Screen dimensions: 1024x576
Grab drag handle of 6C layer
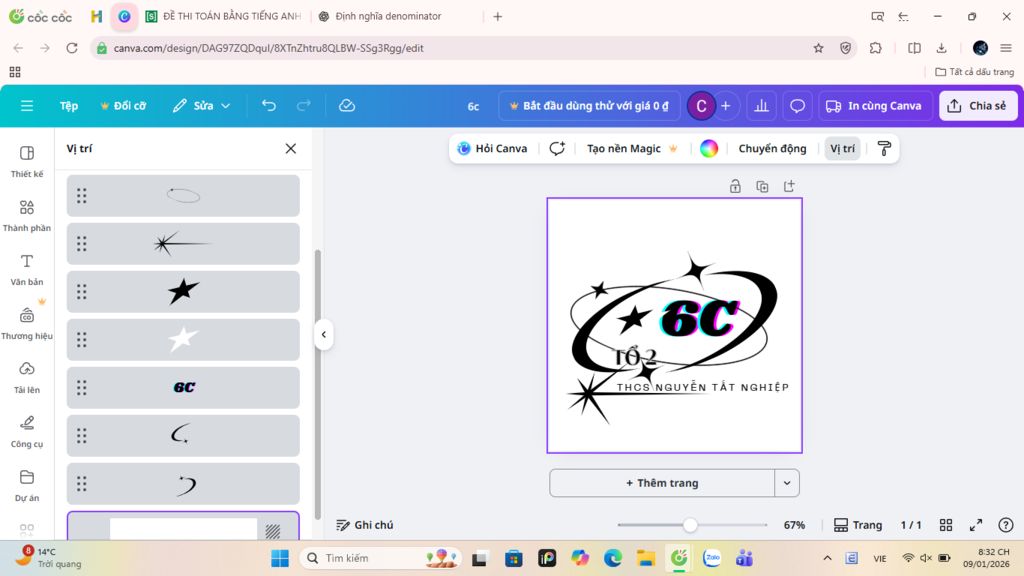click(82, 387)
